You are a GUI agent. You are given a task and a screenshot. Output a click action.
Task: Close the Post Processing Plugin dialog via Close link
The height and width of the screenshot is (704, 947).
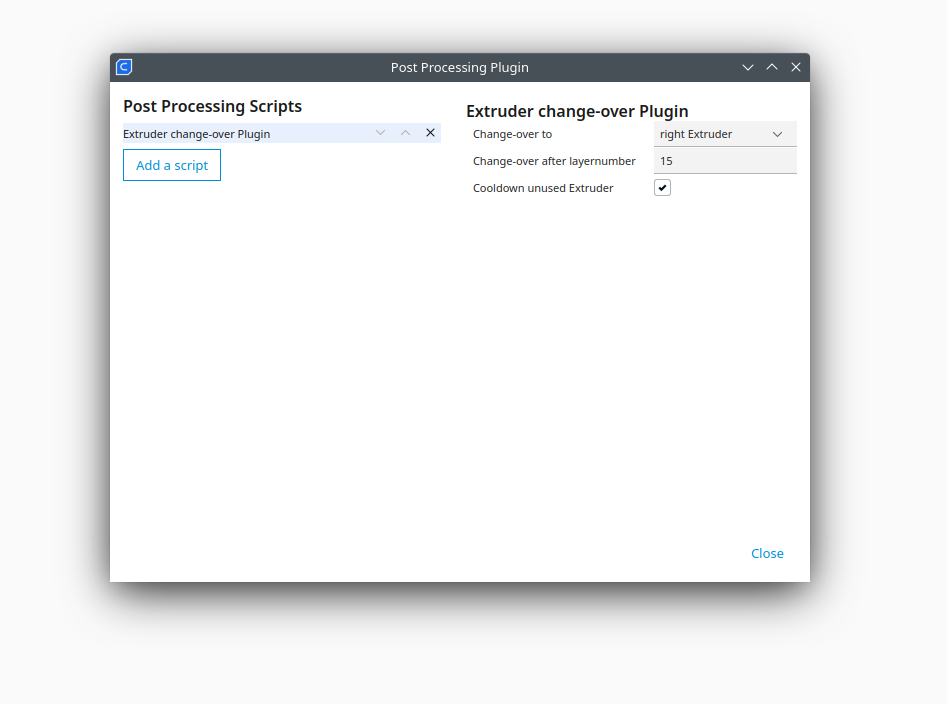(767, 553)
